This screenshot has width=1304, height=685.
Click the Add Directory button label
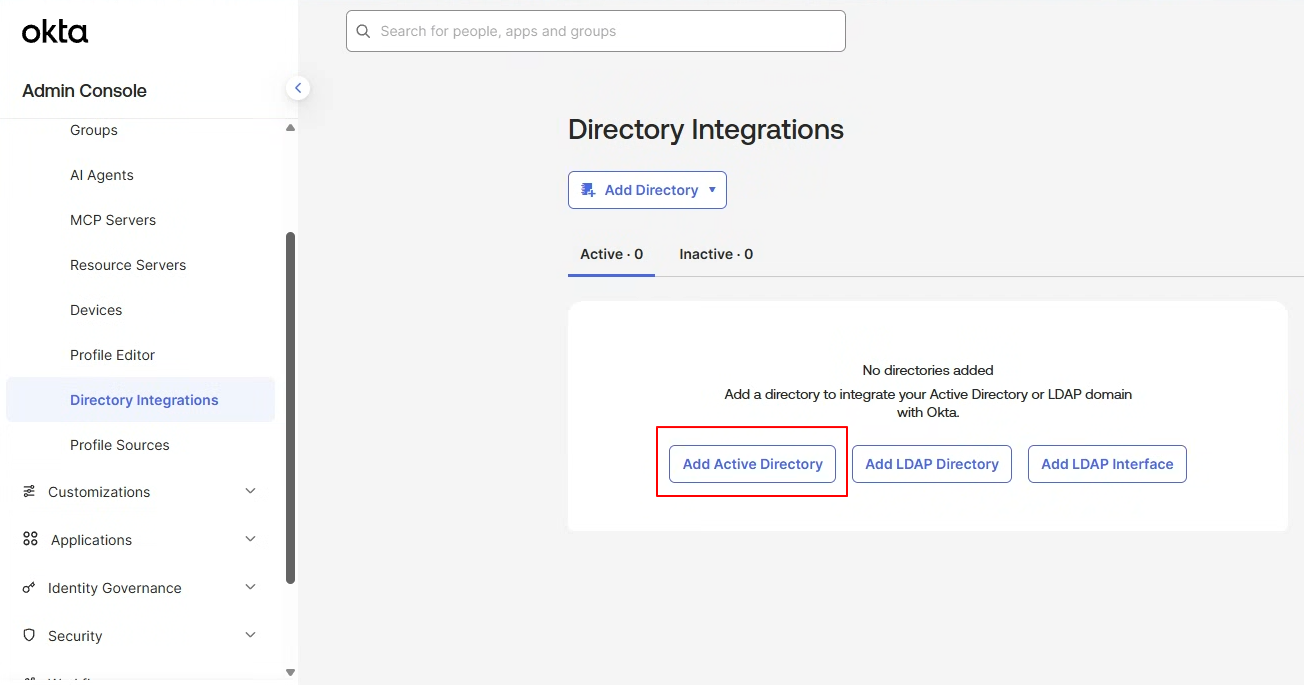pyautogui.click(x=651, y=190)
